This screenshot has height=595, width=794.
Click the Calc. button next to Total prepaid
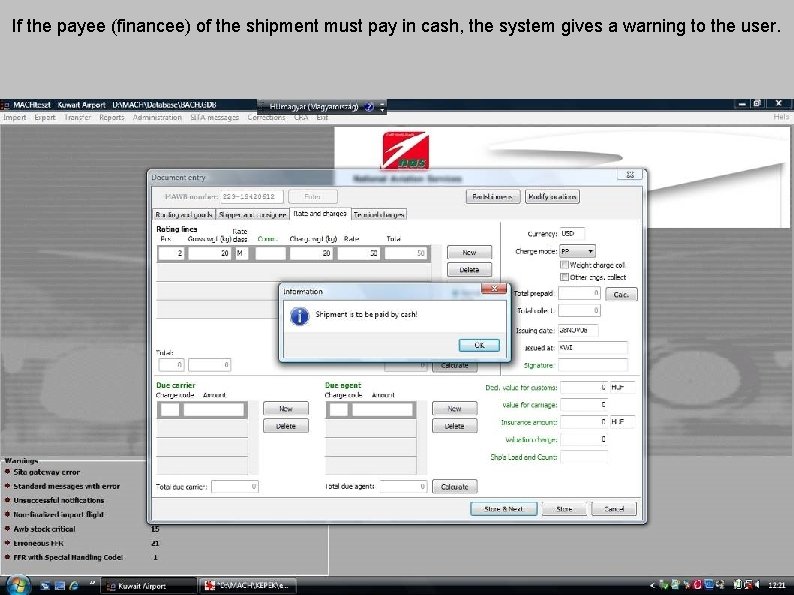click(621, 294)
